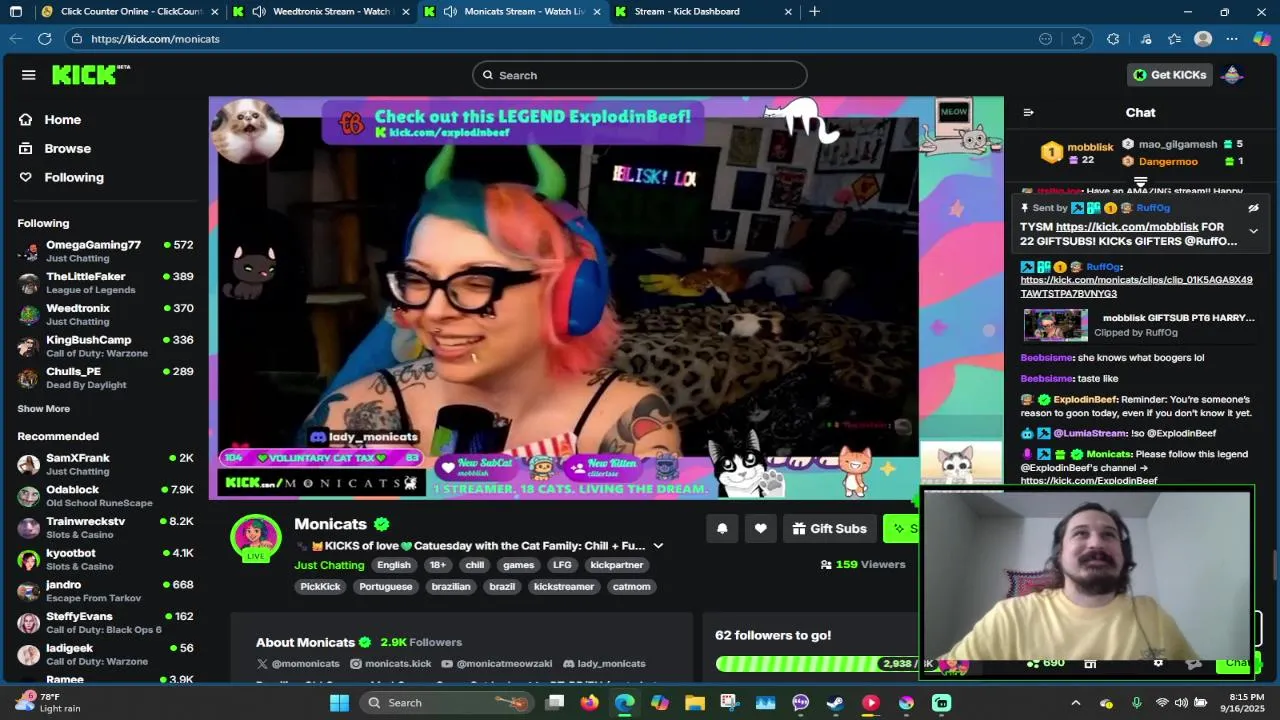This screenshot has width=1280, height=720.
Task: Click the @monicats X link
Action: pos(298,664)
